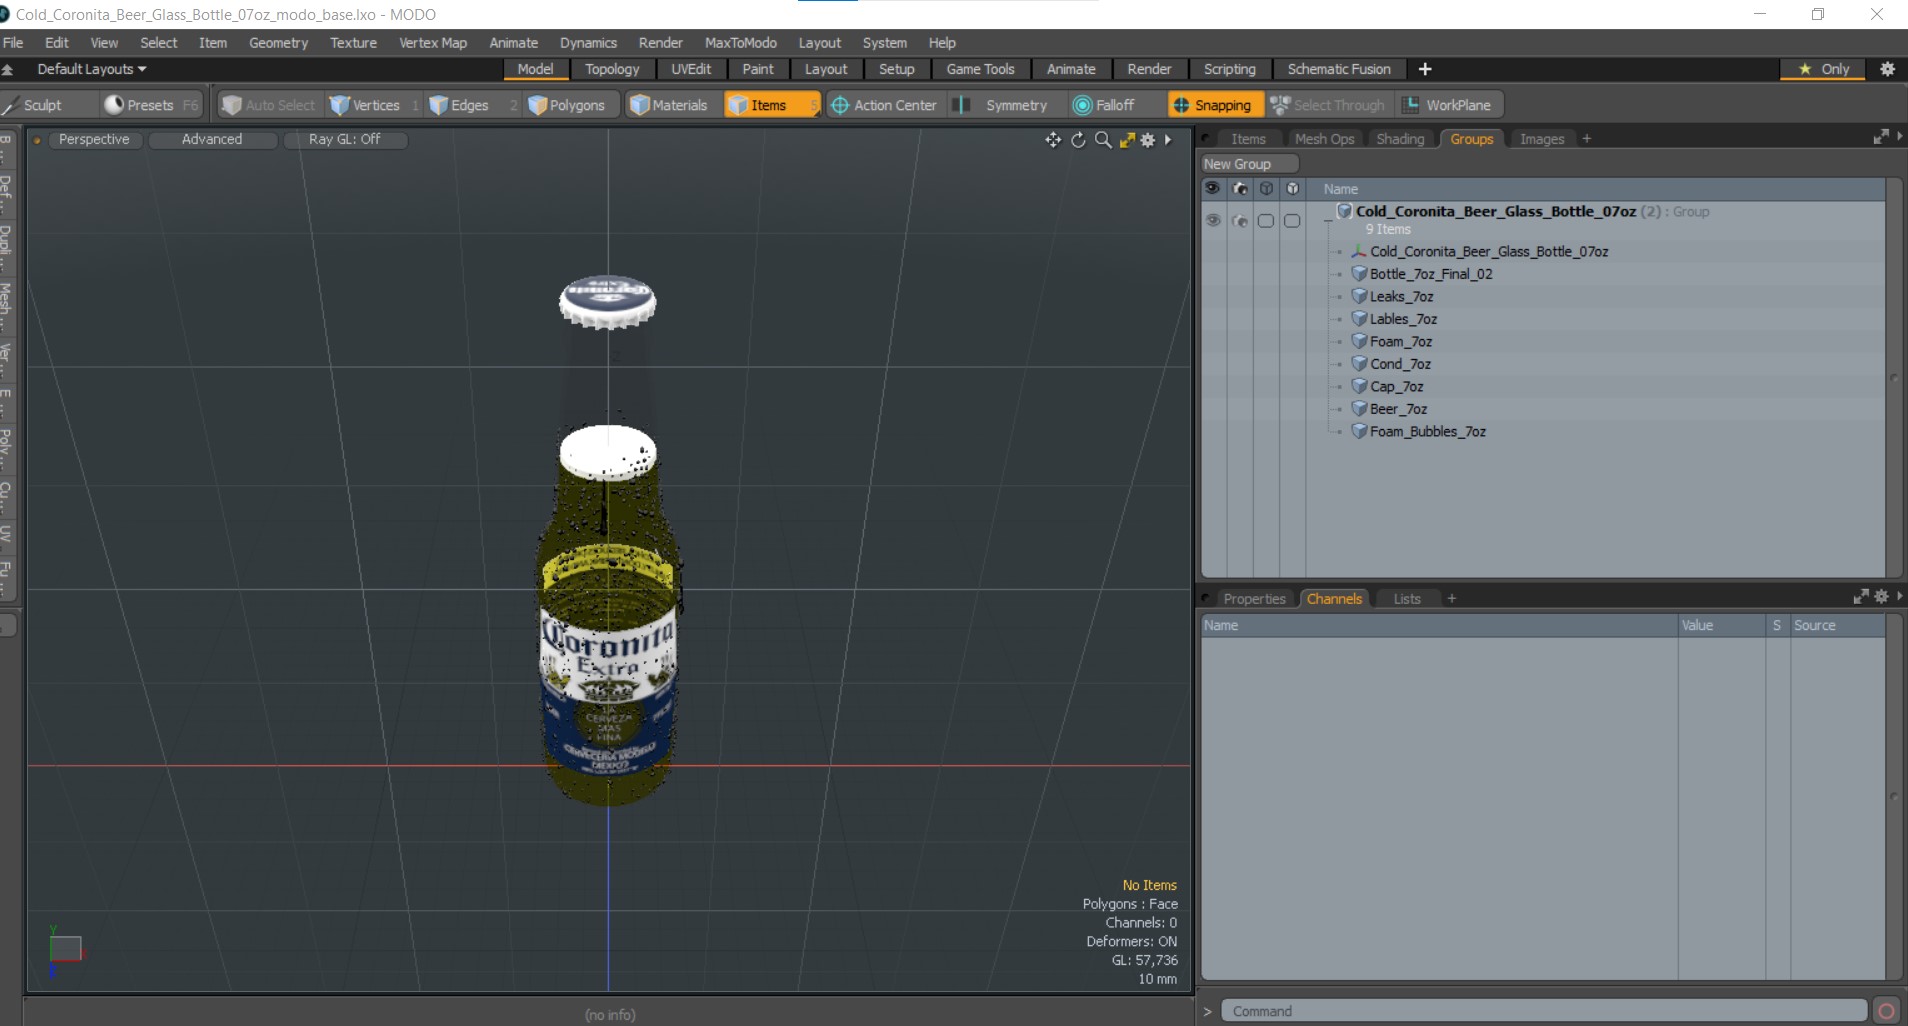Image resolution: width=1908 pixels, height=1026 pixels.
Task: Open Advanced shading style dropdown
Action: pyautogui.click(x=212, y=139)
